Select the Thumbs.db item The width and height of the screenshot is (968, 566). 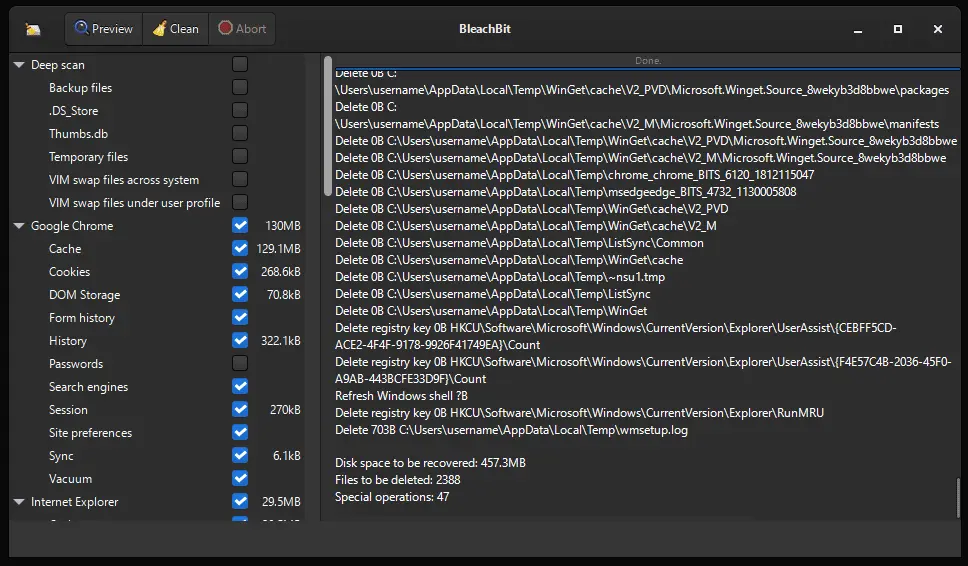[78, 134]
